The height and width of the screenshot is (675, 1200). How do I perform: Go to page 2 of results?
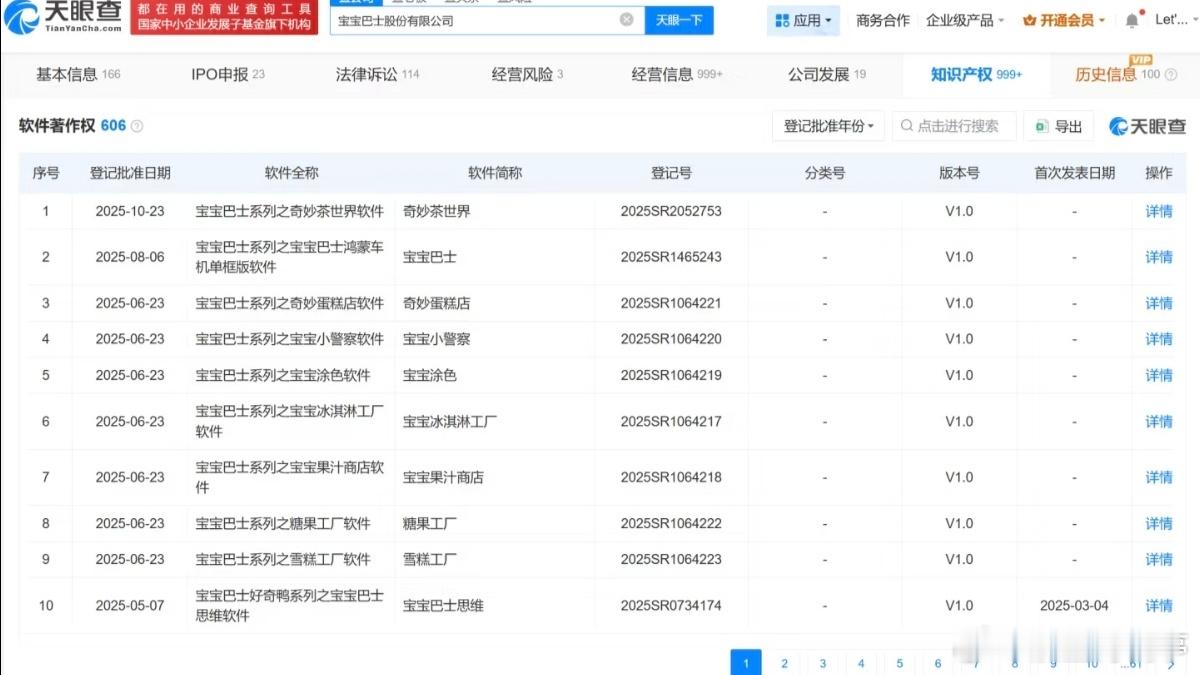click(x=784, y=663)
